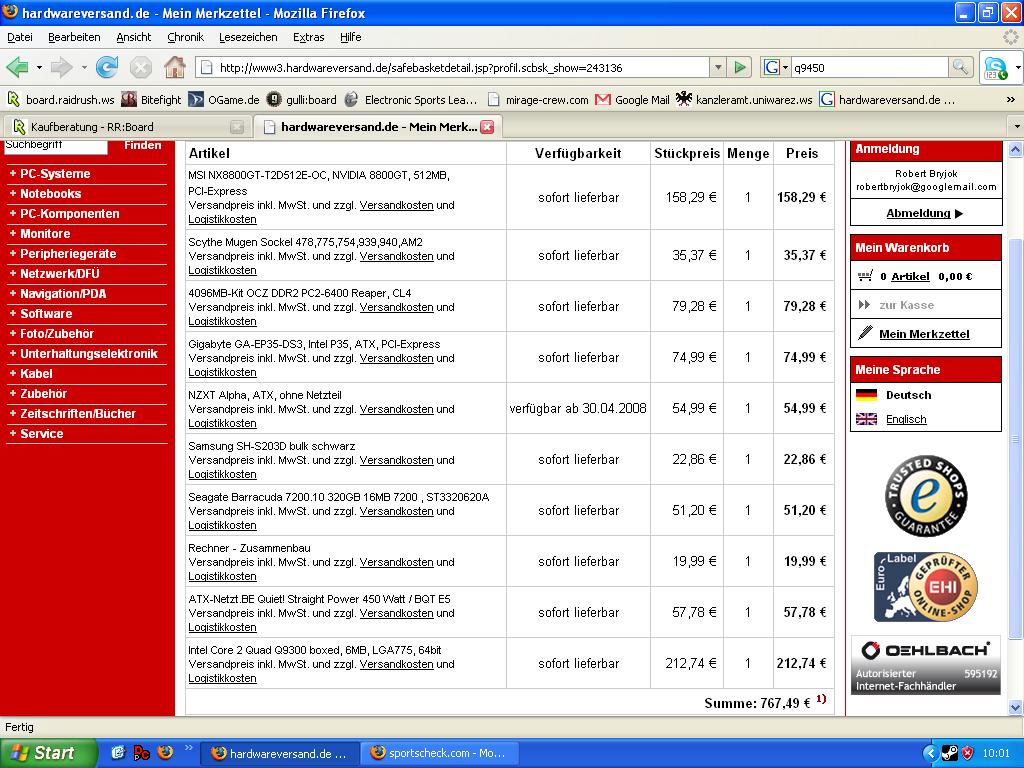The height and width of the screenshot is (768, 1024).
Task: Open the back history dropdown arrow
Action: (39, 67)
